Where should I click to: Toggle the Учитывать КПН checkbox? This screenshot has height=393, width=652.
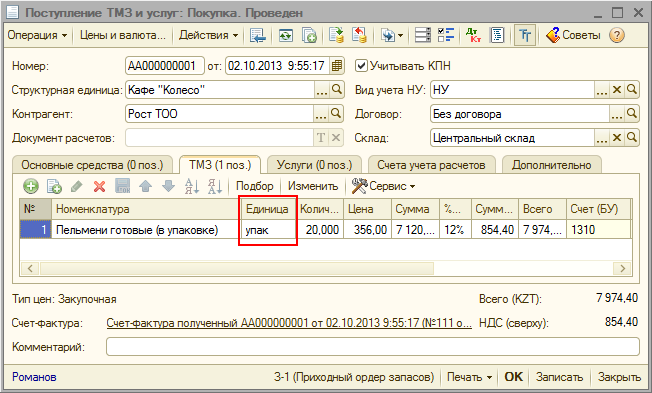[361, 66]
